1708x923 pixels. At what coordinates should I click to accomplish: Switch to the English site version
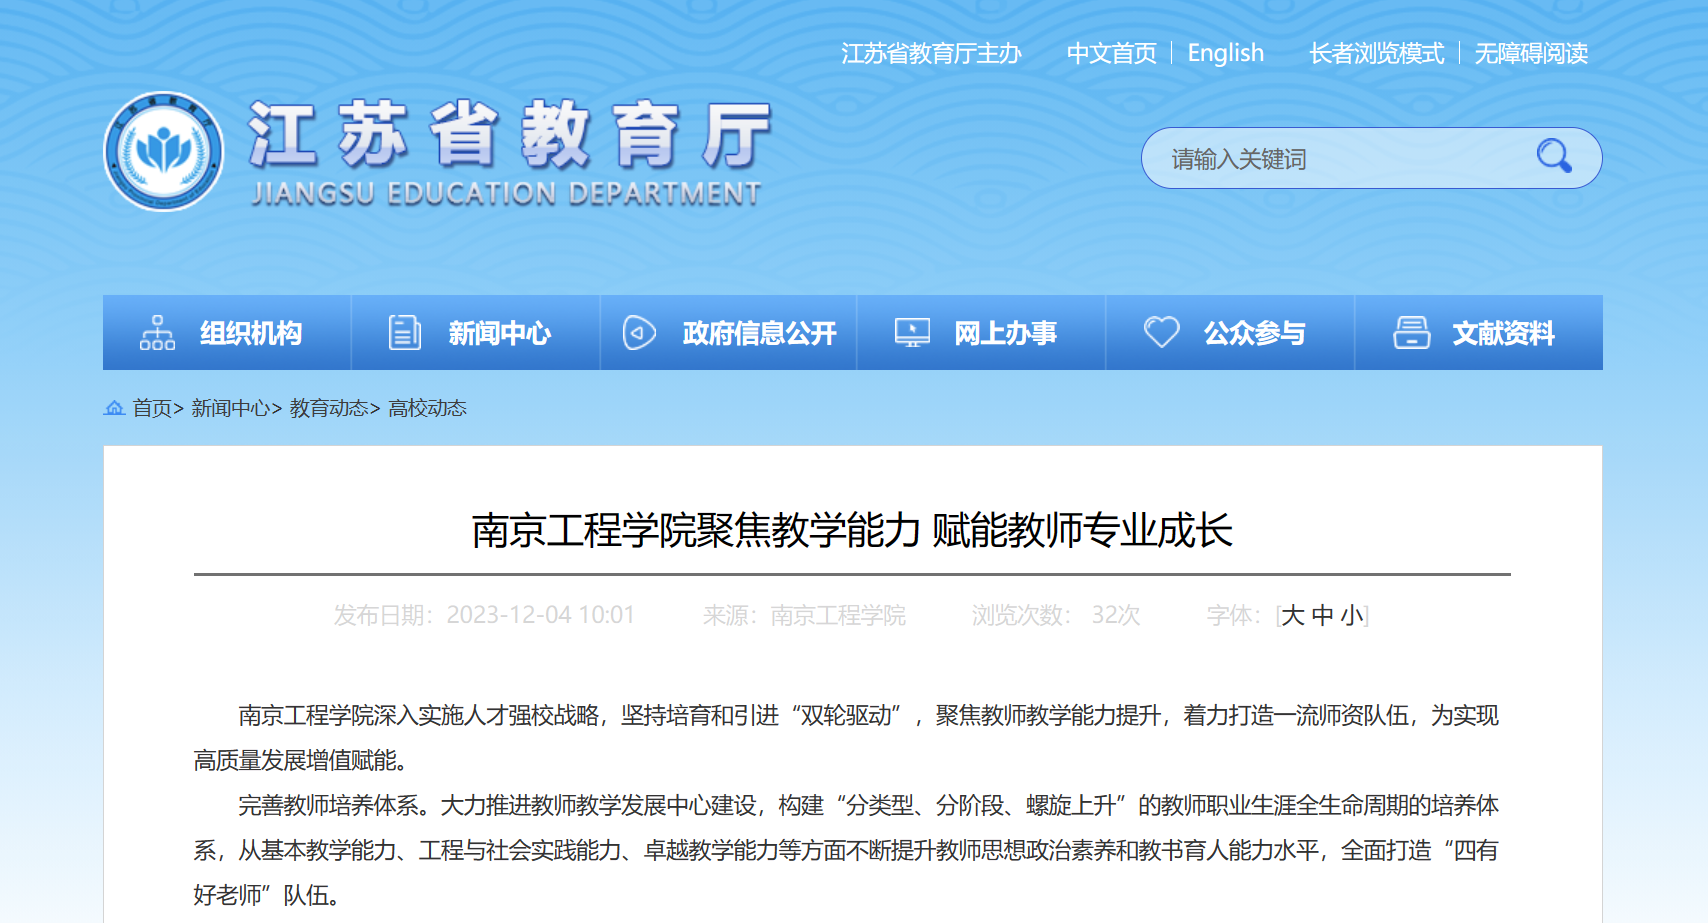1225,53
